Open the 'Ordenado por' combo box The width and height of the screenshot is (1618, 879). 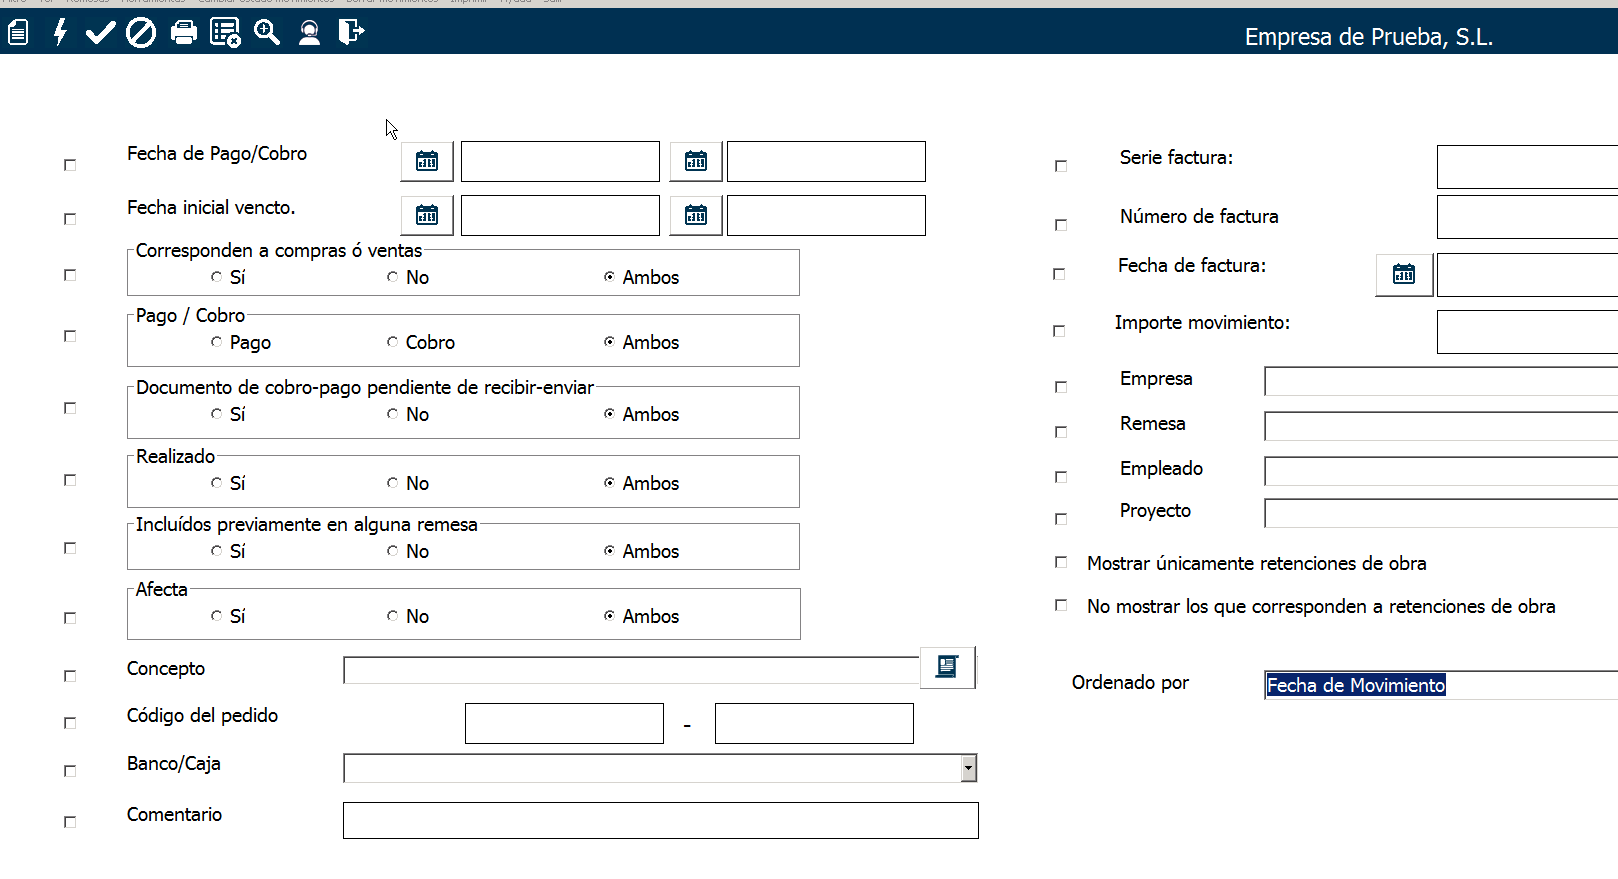coord(1440,685)
